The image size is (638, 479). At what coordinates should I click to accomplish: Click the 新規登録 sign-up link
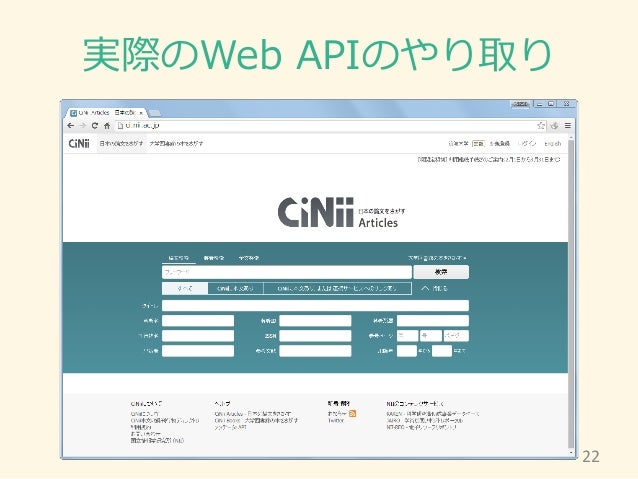point(499,144)
